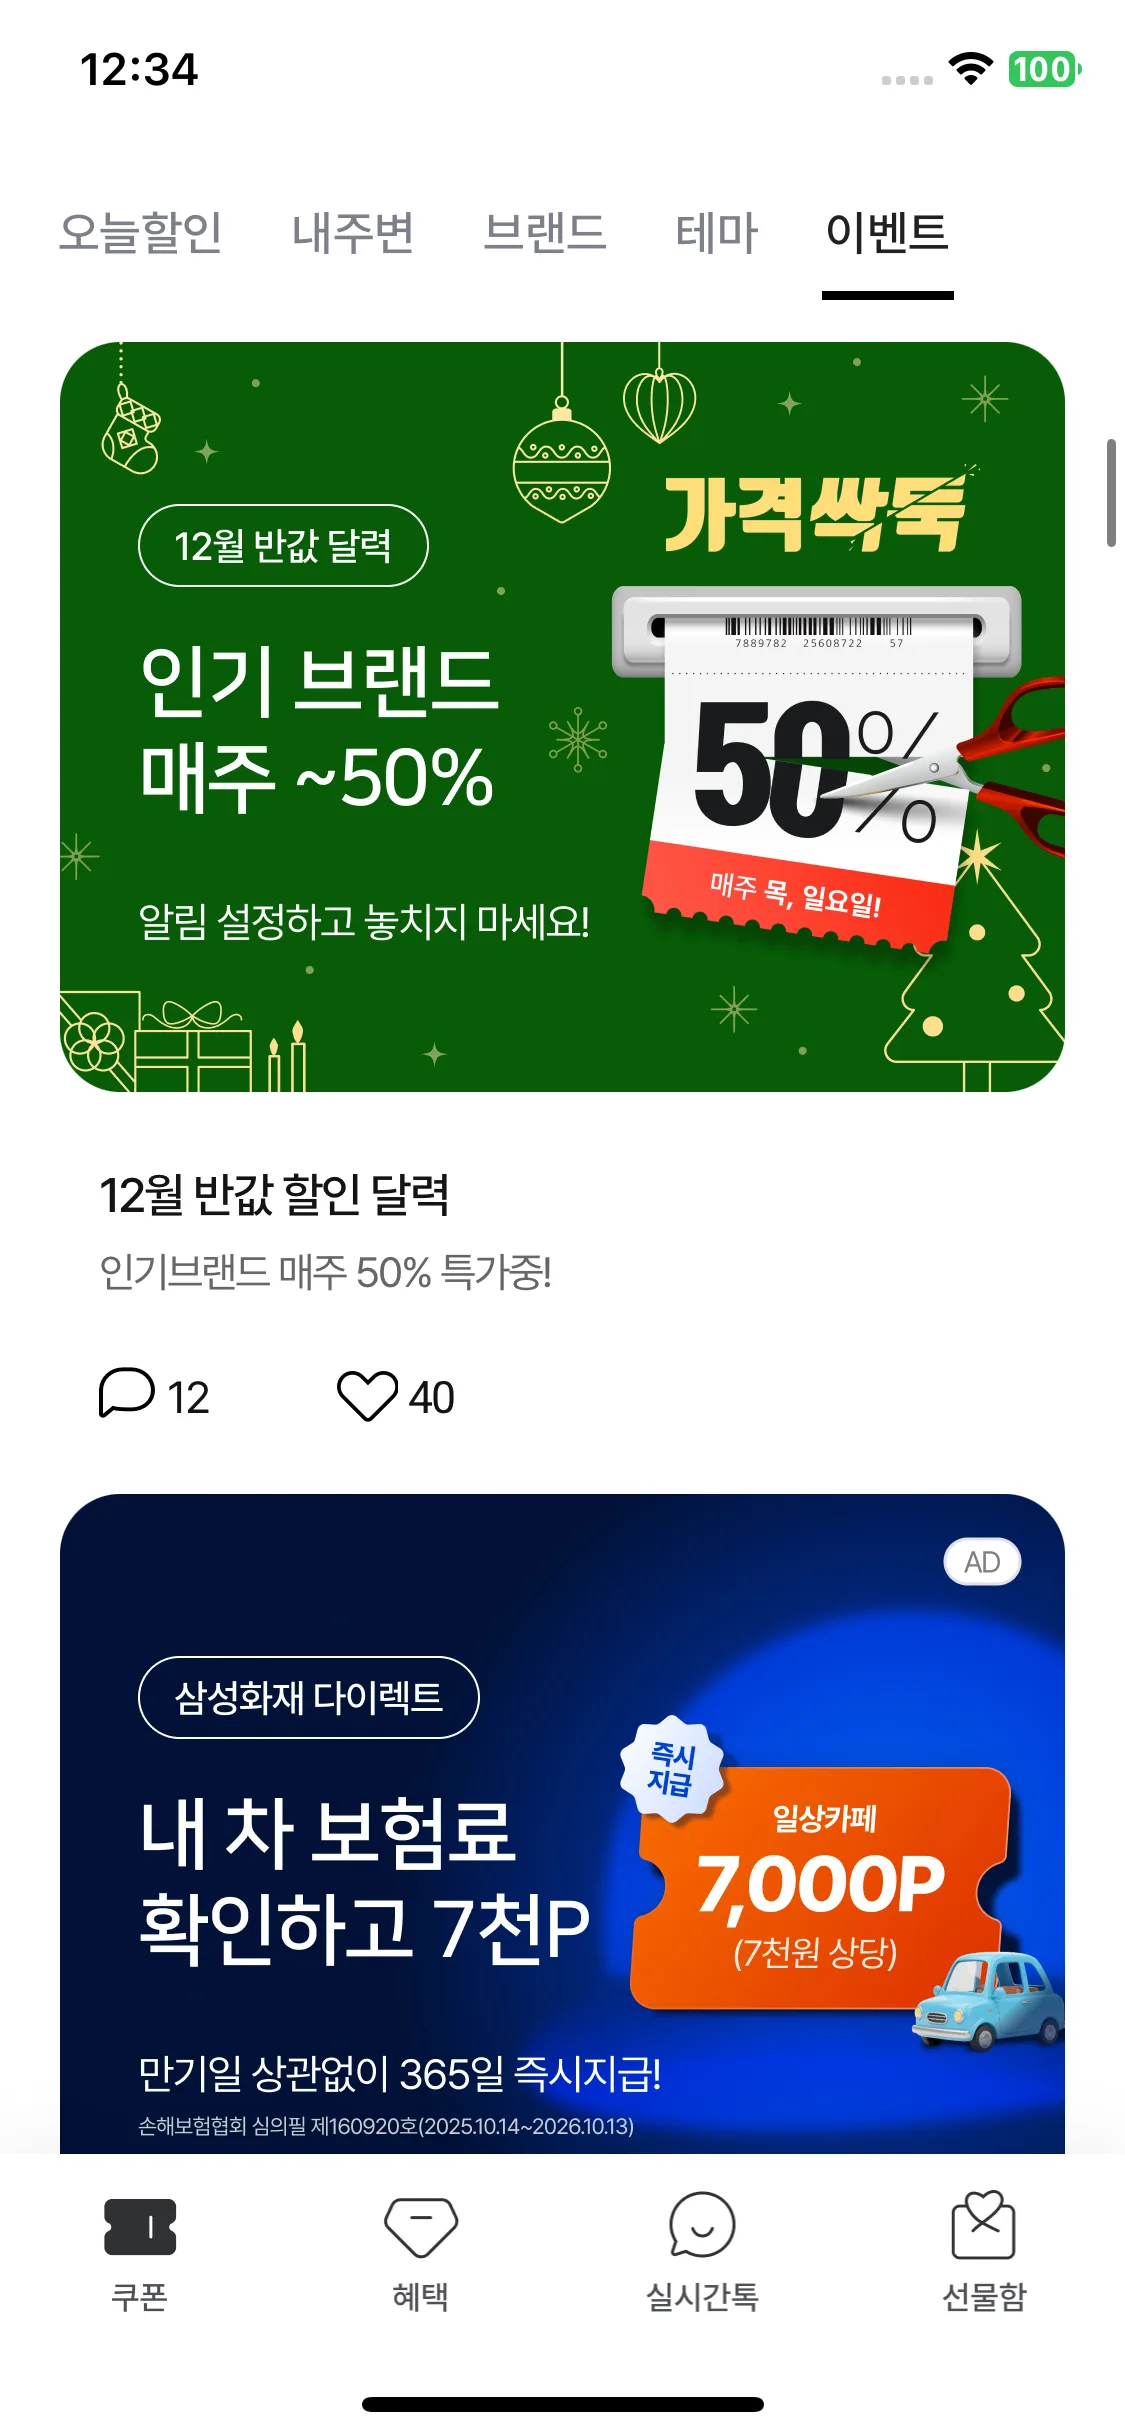Open the 테마 tab
Image resolution: width=1125 pixels, height=2436 pixels.
717,232
